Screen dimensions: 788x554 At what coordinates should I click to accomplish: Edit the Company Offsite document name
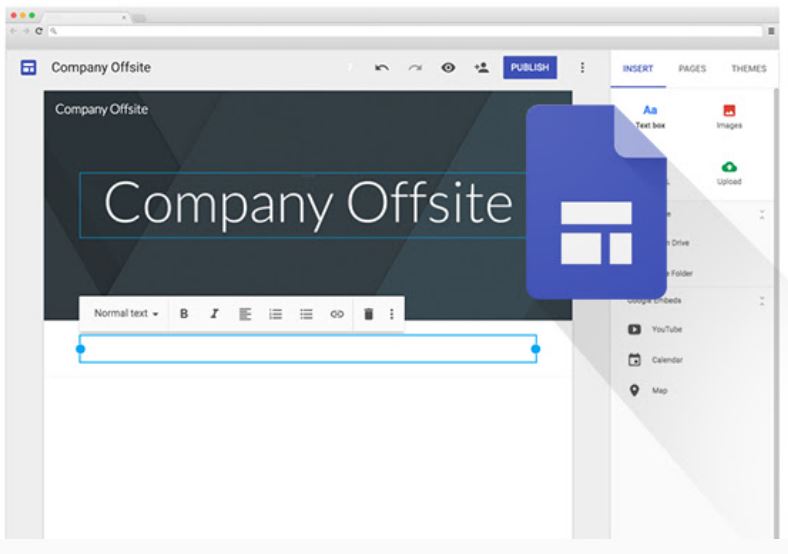pyautogui.click(x=101, y=67)
